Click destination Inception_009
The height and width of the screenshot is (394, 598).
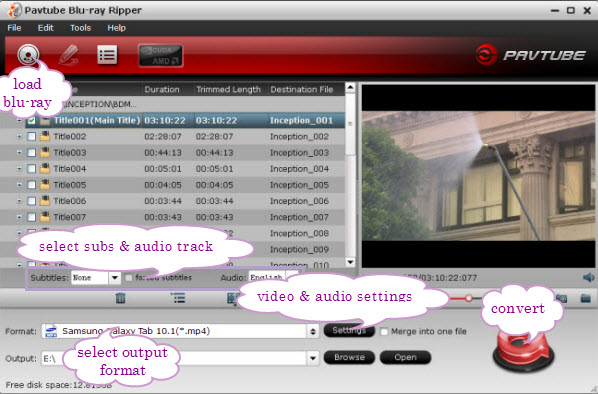(299, 249)
